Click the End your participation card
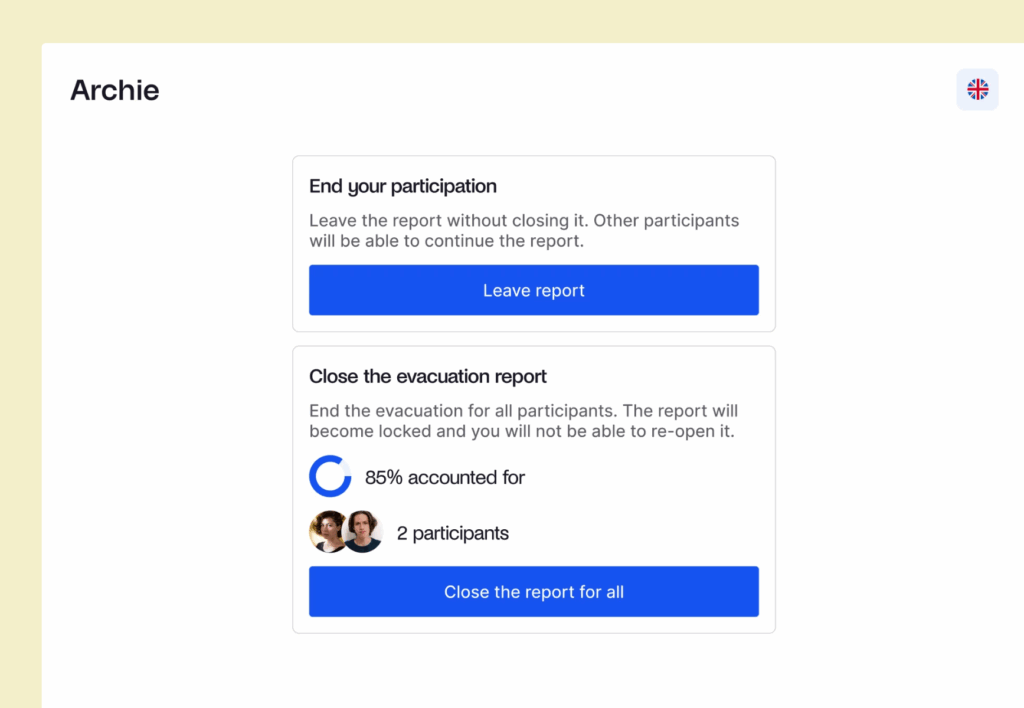 tap(534, 244)
